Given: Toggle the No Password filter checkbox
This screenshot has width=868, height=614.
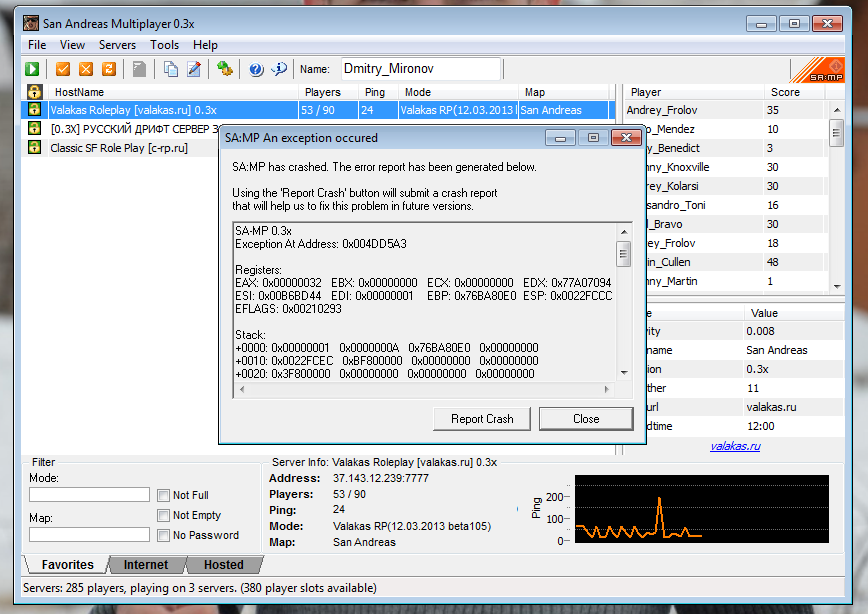Looking at the screenshot, I should [163, 535].
